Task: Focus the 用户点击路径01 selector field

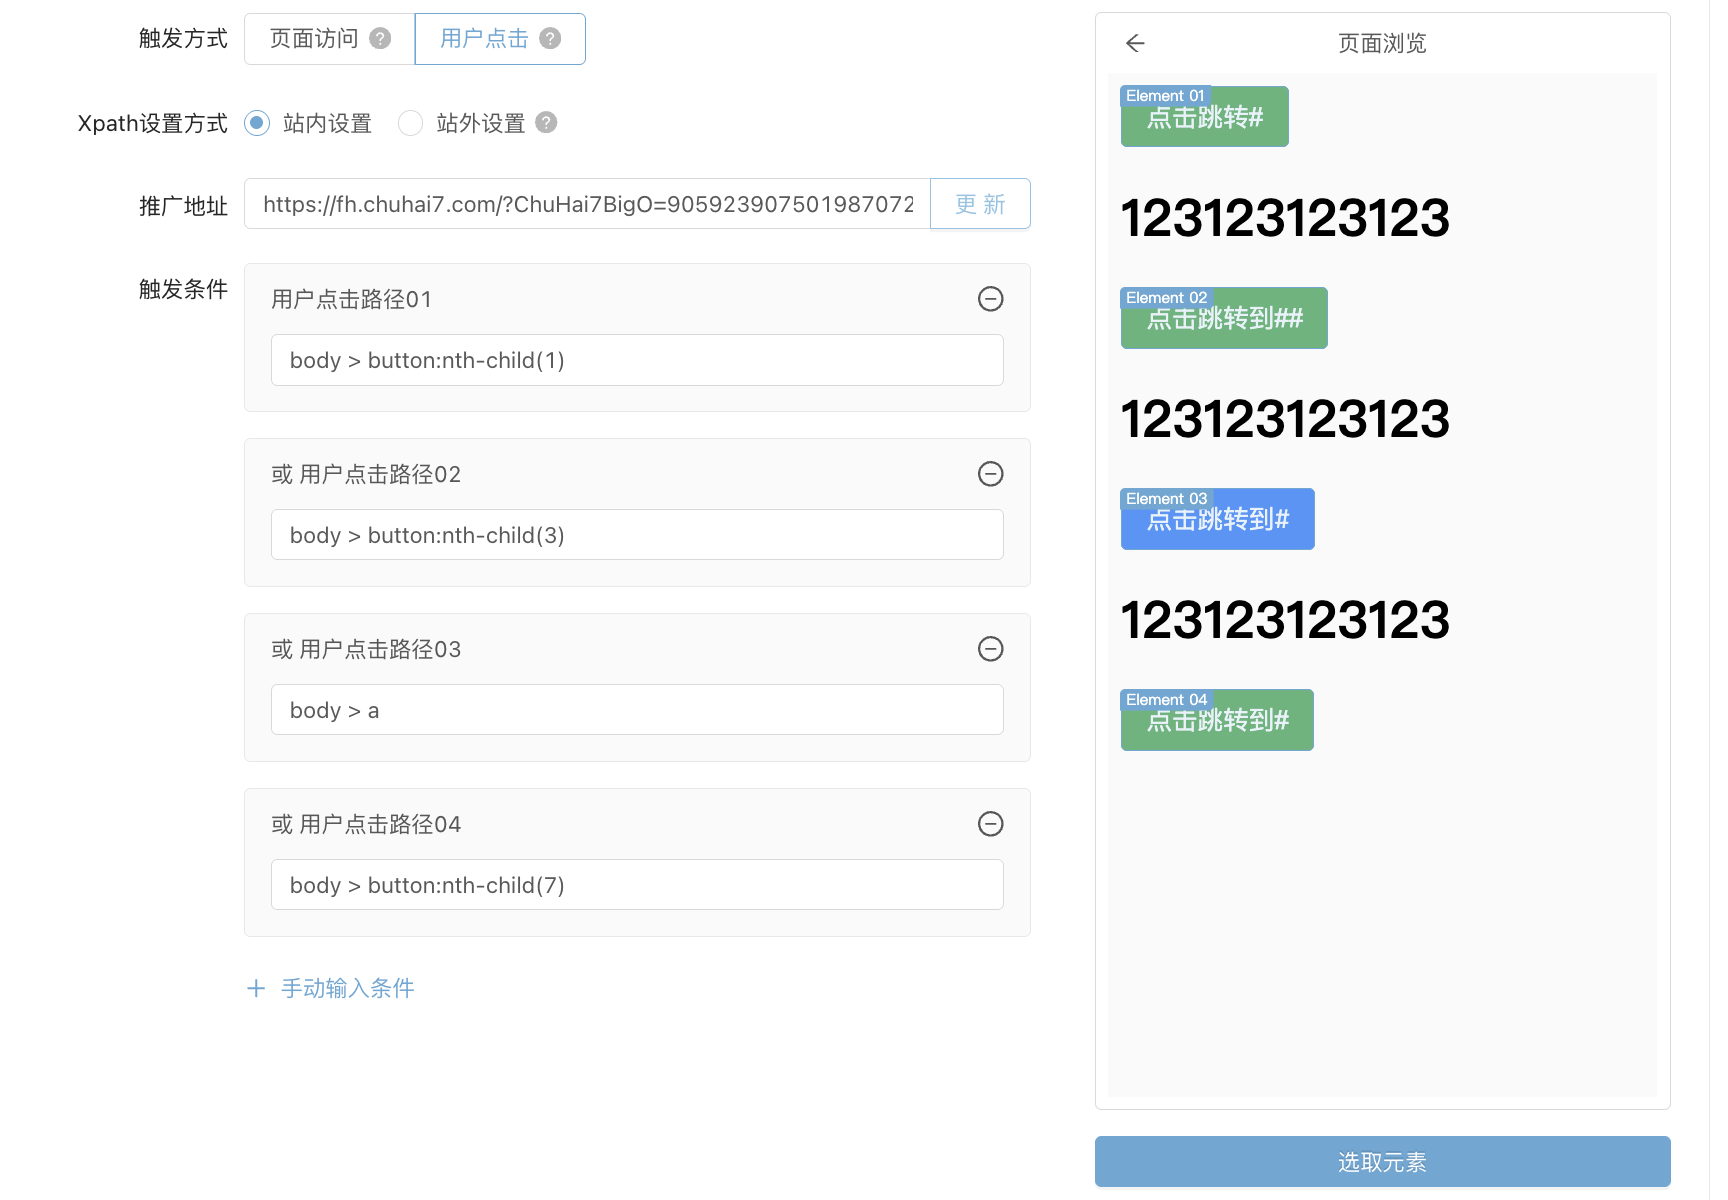Action: click(x=636, y=360)
